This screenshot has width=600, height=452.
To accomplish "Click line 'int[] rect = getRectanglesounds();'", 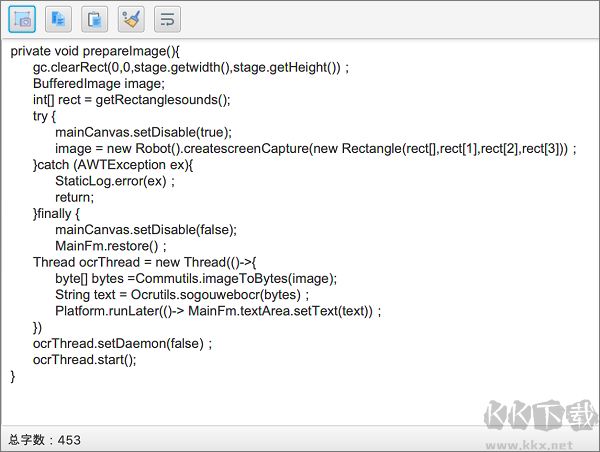I will [x=132, y=100].
